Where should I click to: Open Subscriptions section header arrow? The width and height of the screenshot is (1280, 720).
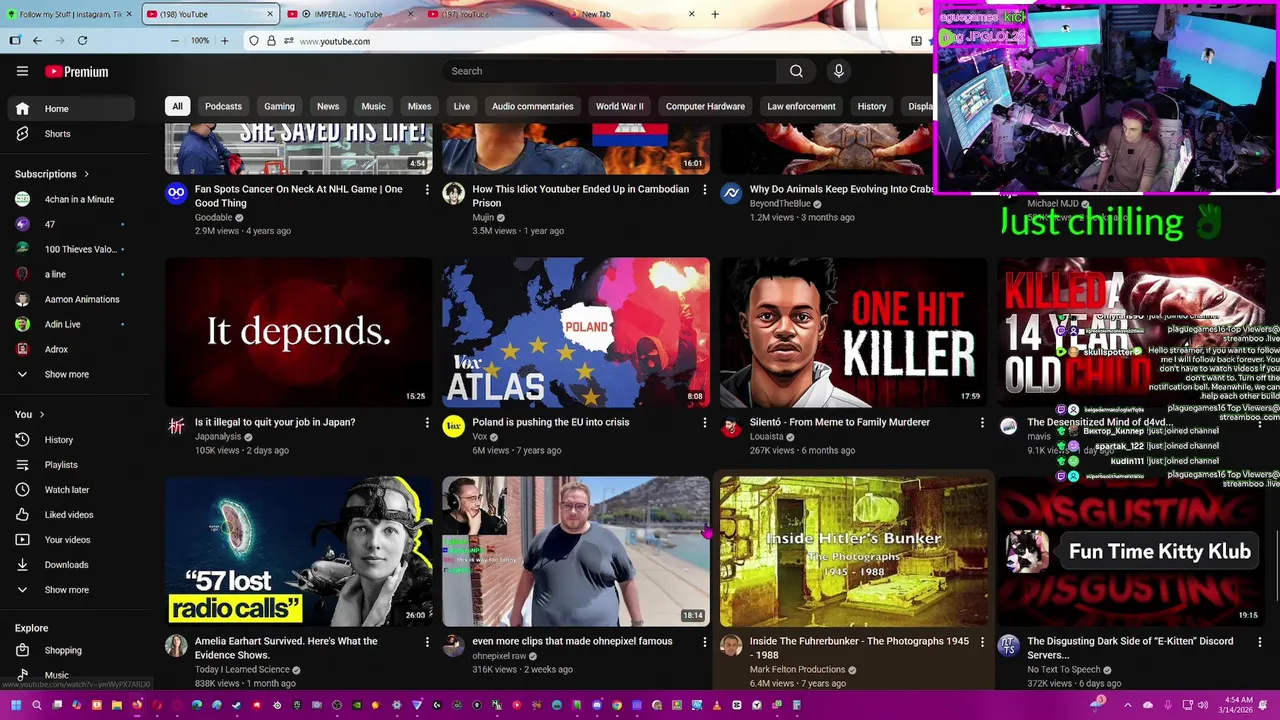point(86,174)
